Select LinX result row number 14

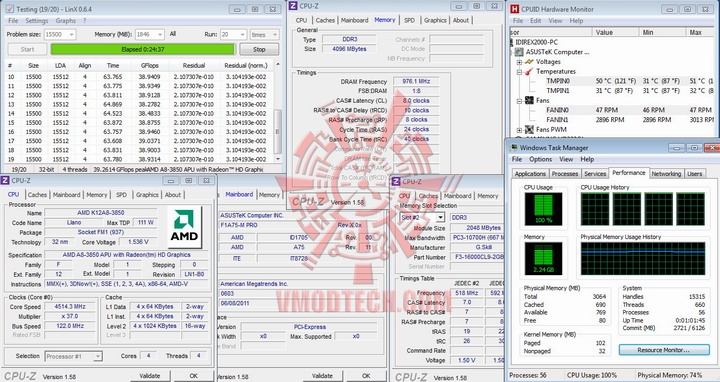click(140, 113)
